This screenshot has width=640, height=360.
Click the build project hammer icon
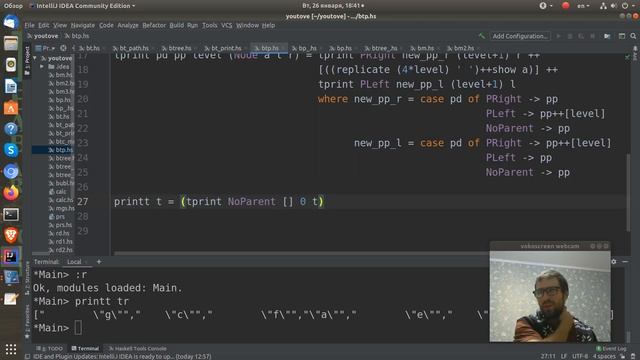(x=482, y=36)
